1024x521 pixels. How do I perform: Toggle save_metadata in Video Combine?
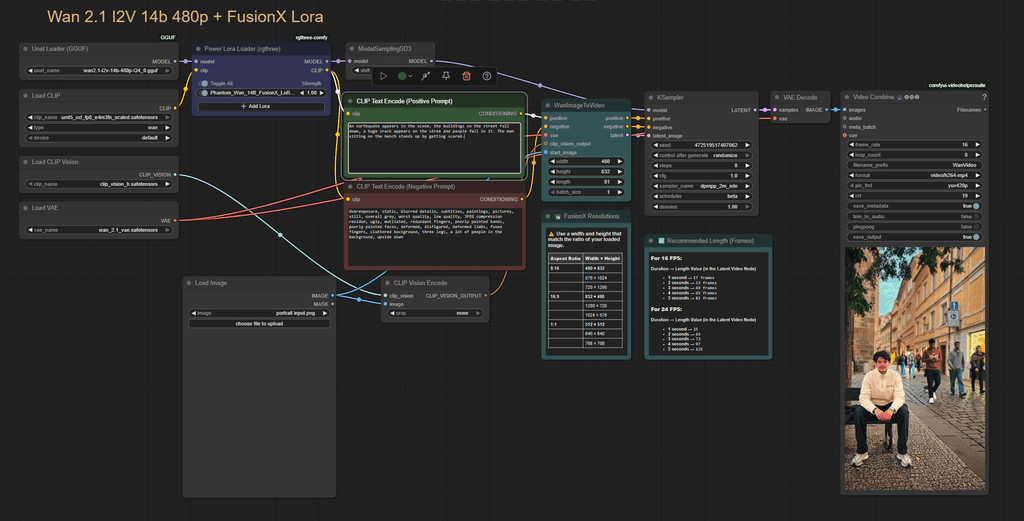pyautogui.click(x=976, y=206)
